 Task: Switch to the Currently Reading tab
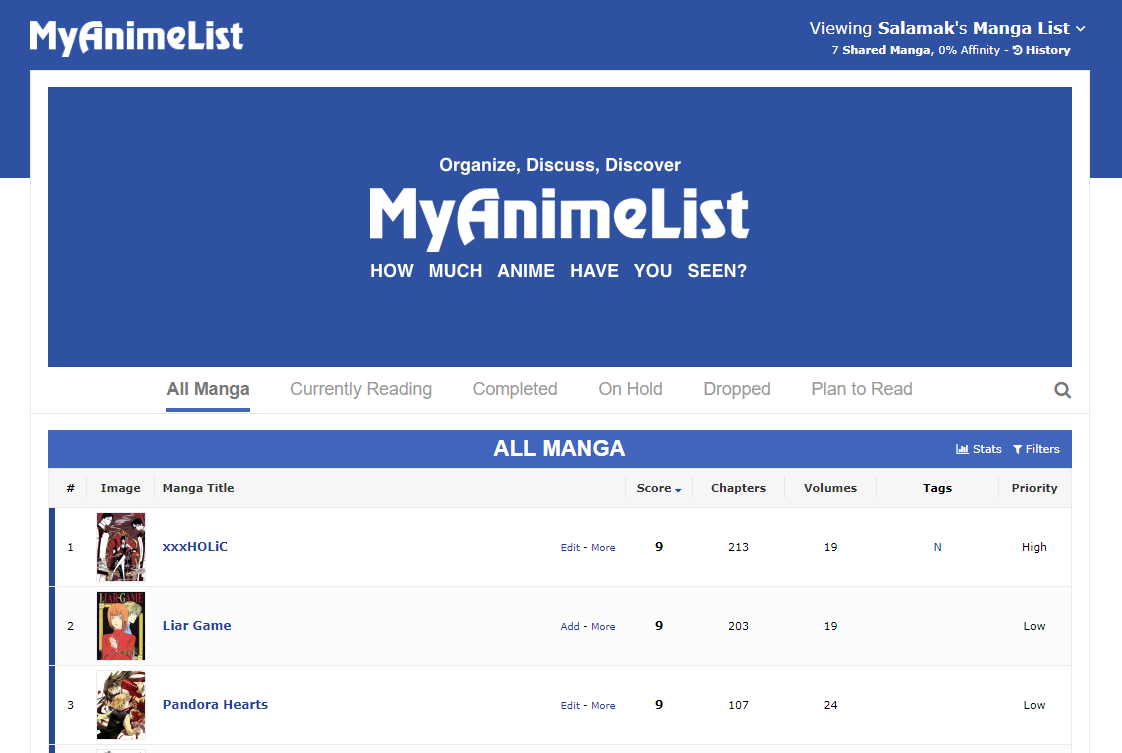click(x=361, y=389)
